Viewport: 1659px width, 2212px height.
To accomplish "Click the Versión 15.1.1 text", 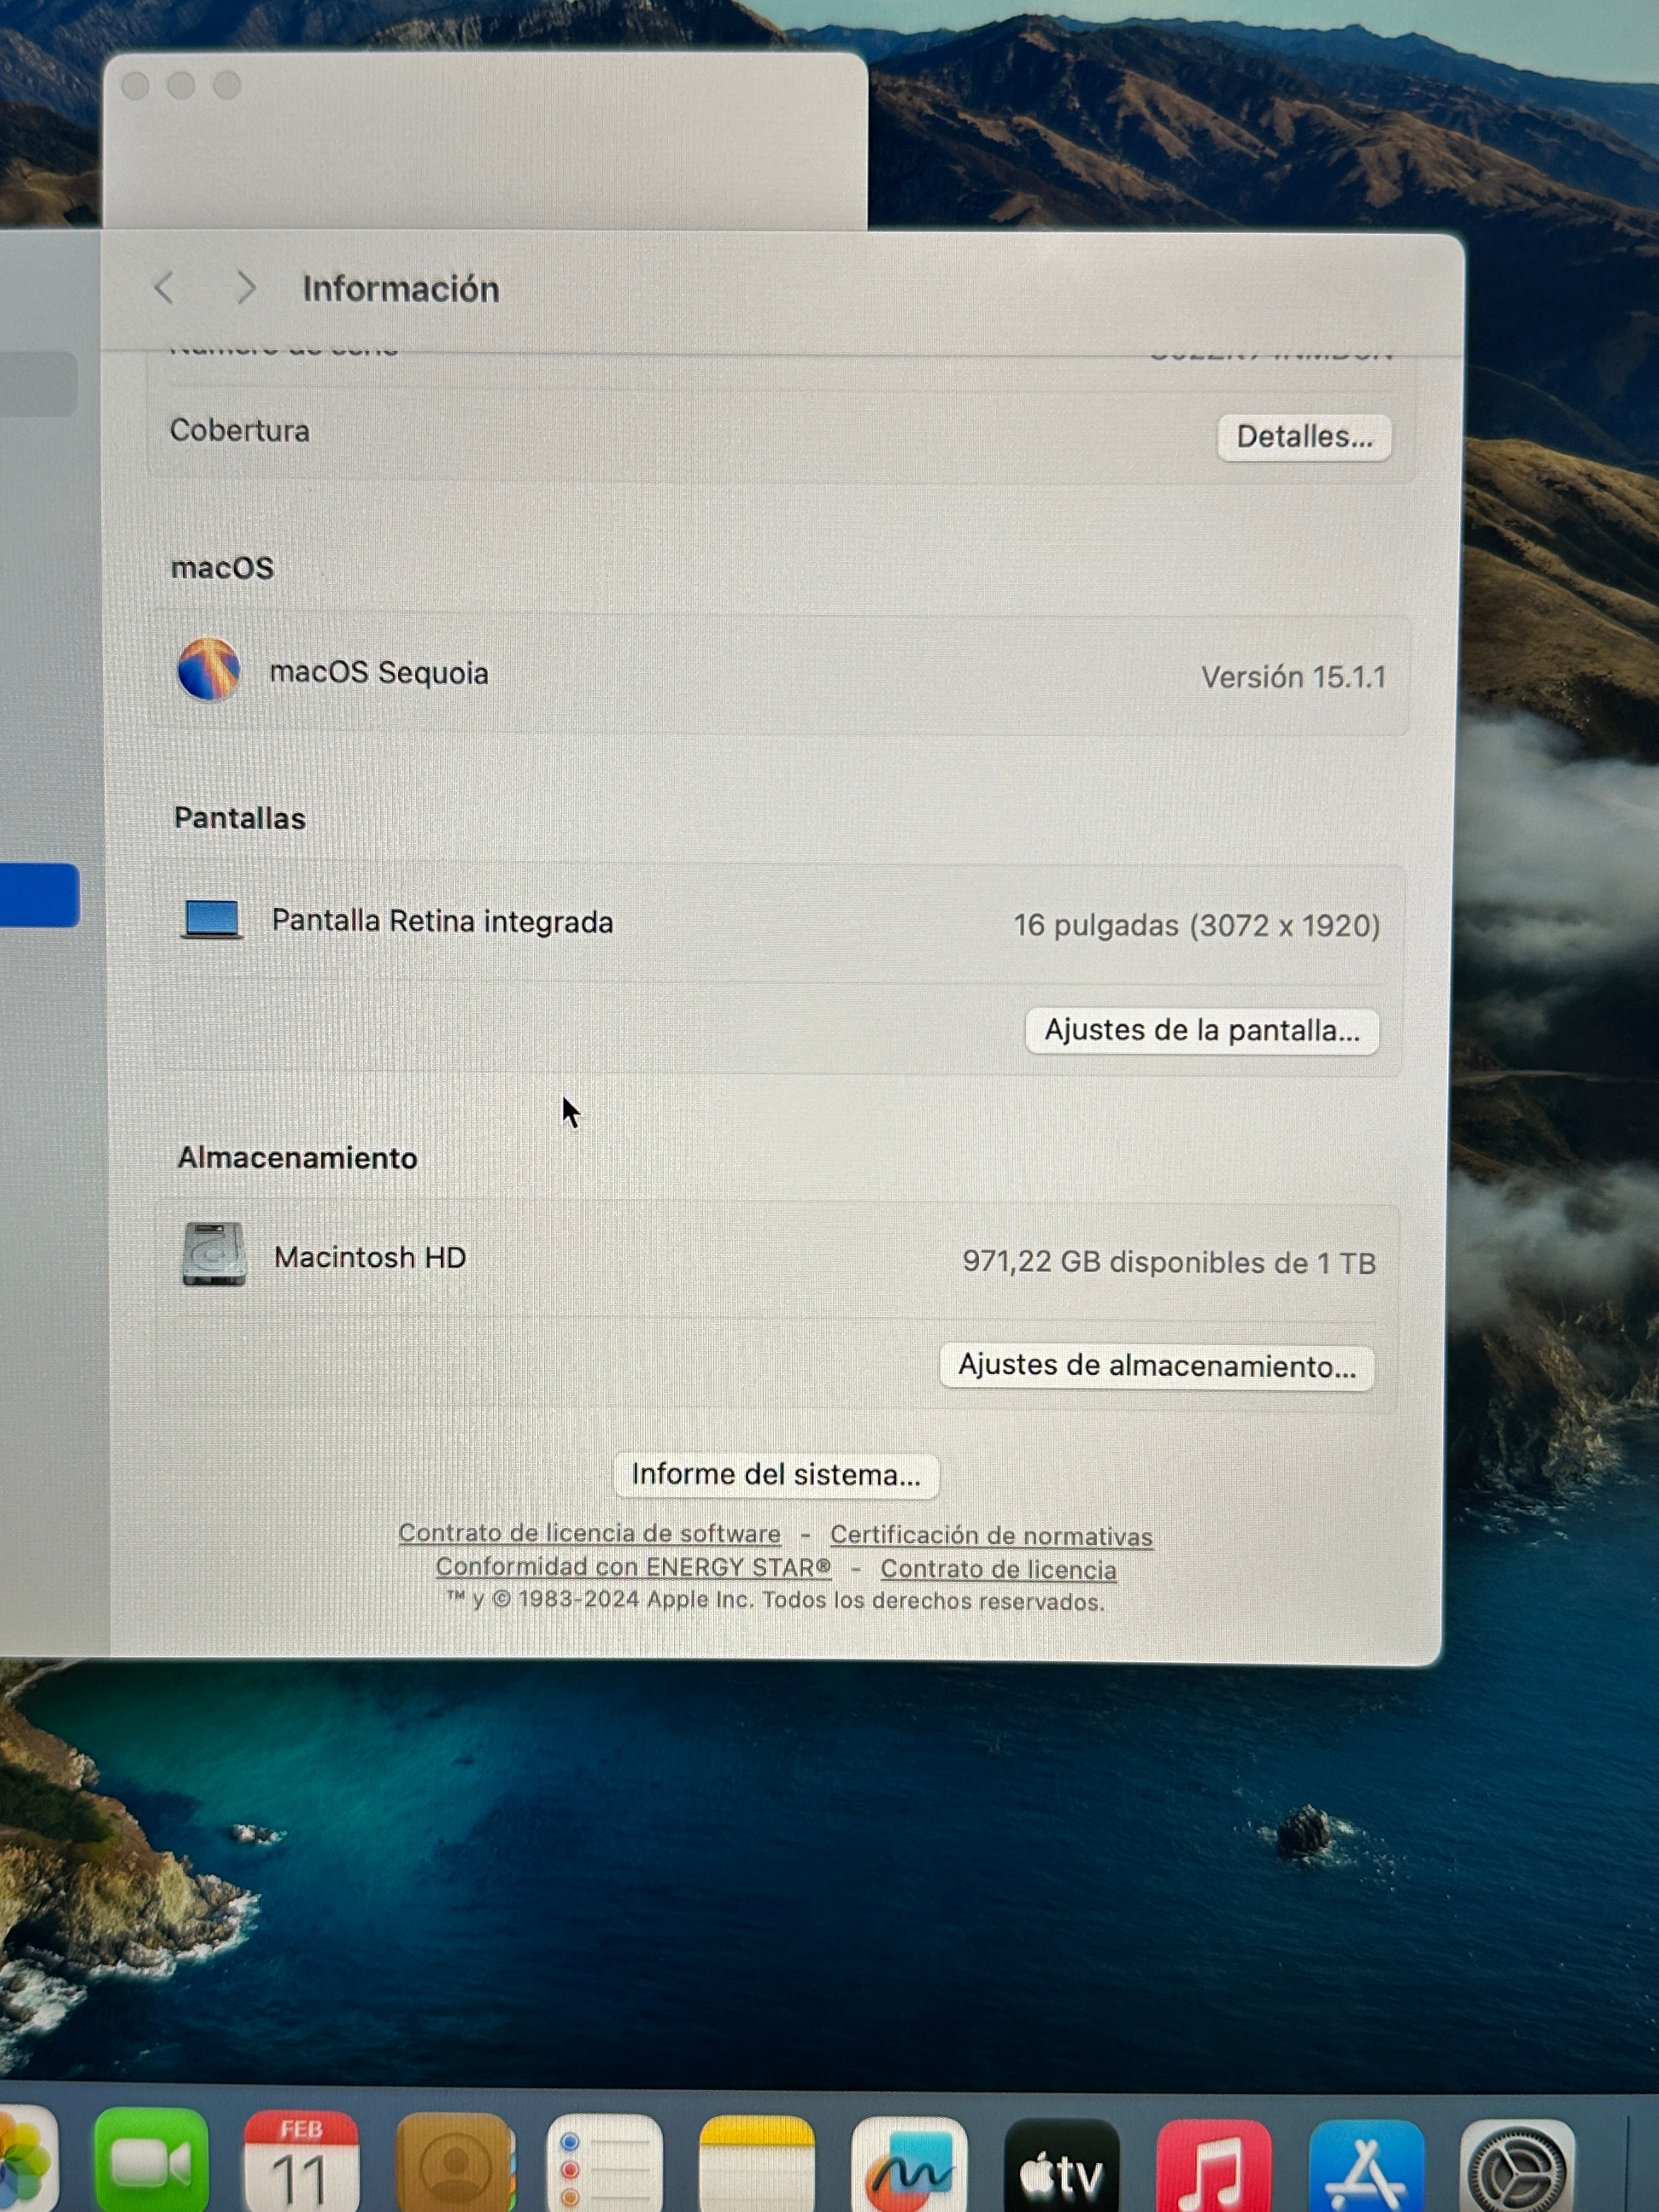I will (1293, 677).
